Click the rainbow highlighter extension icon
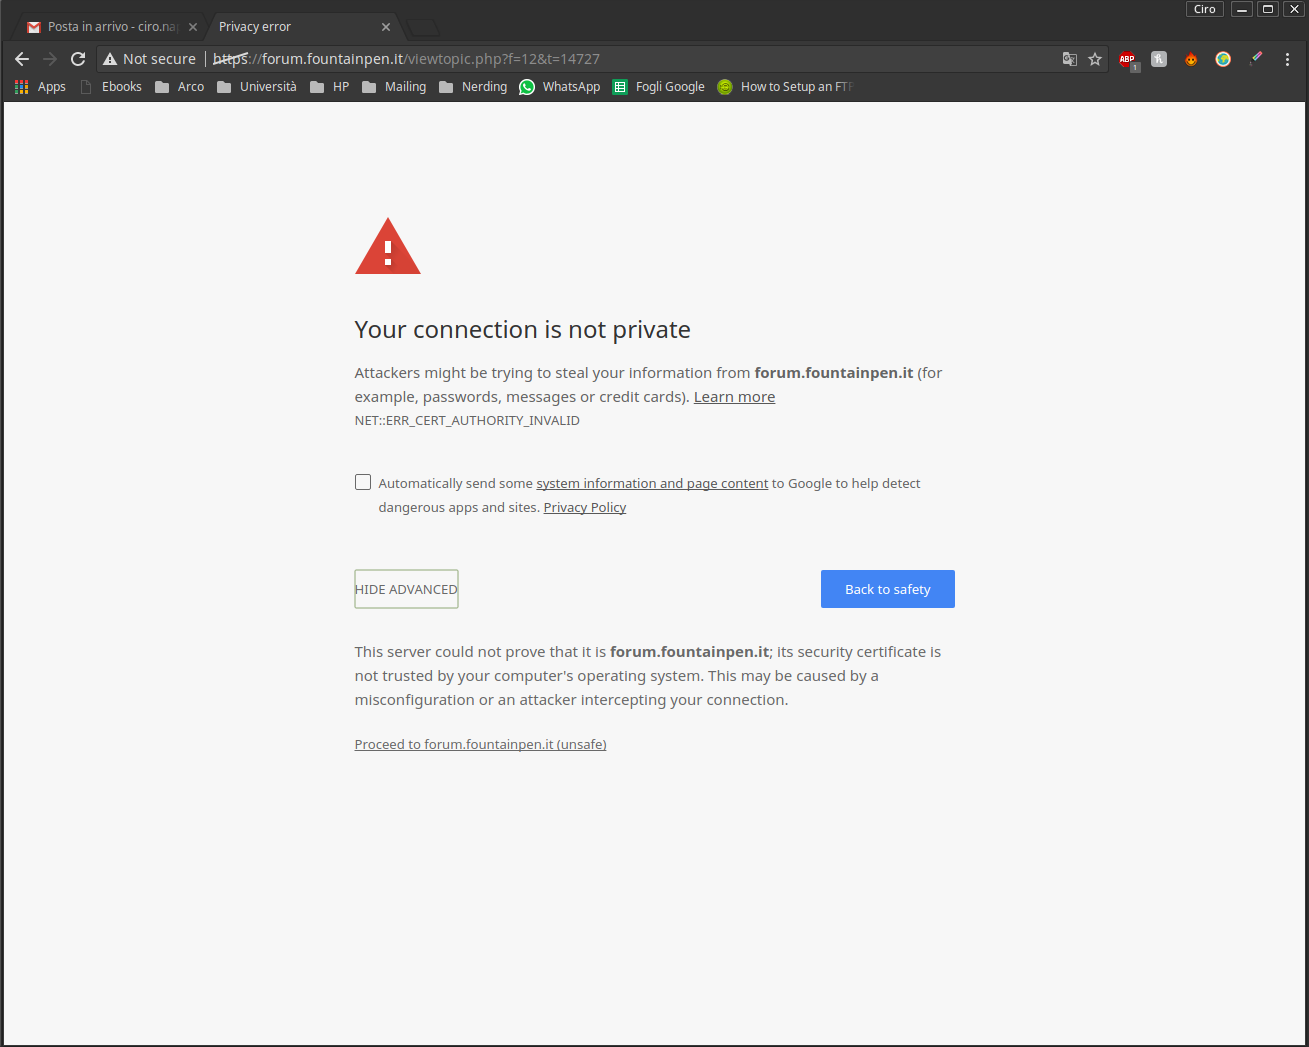 click(1255, 59)
